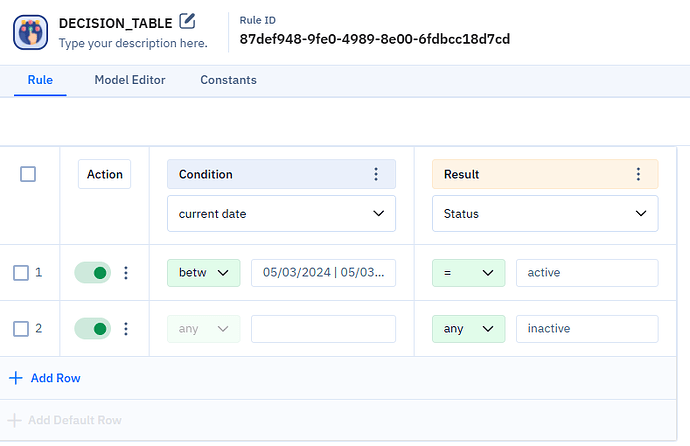Check the row 2 checkbox
The width and height of the screenshot is (690, 446).
point(21,329)
